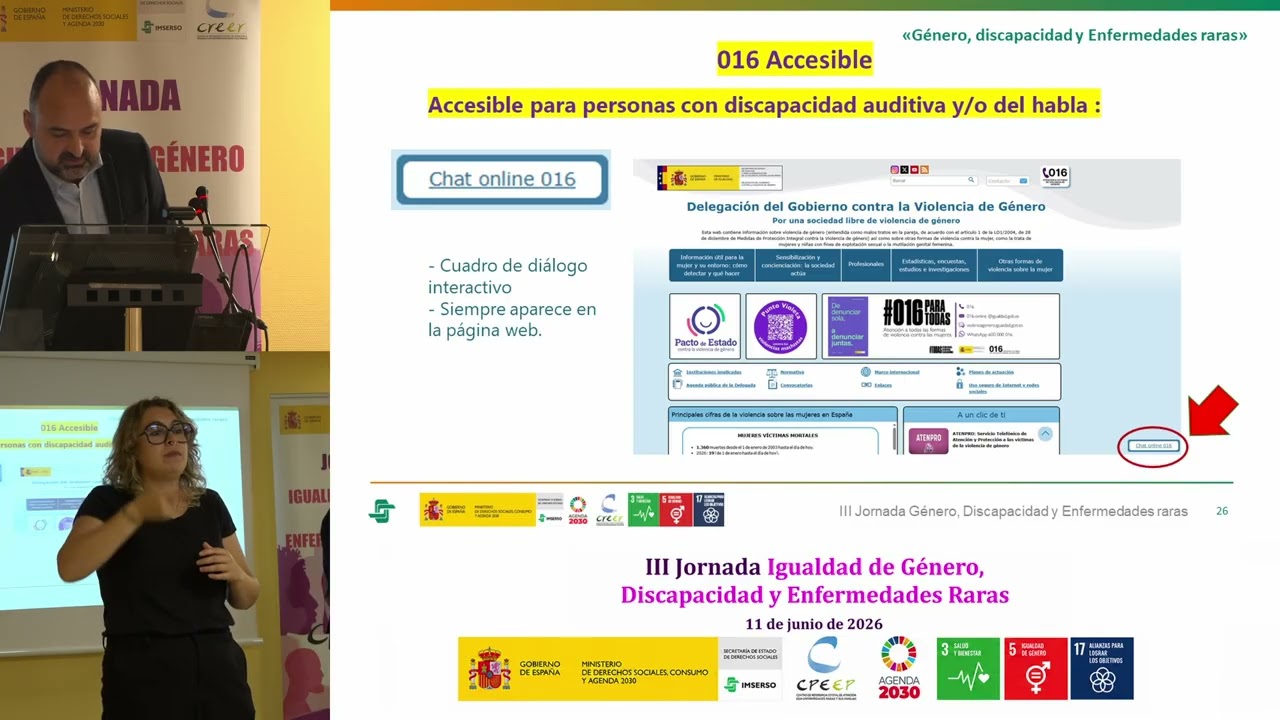Click into the Contacto field
Screen dimensions: 1280x720
pos(1008,181)
